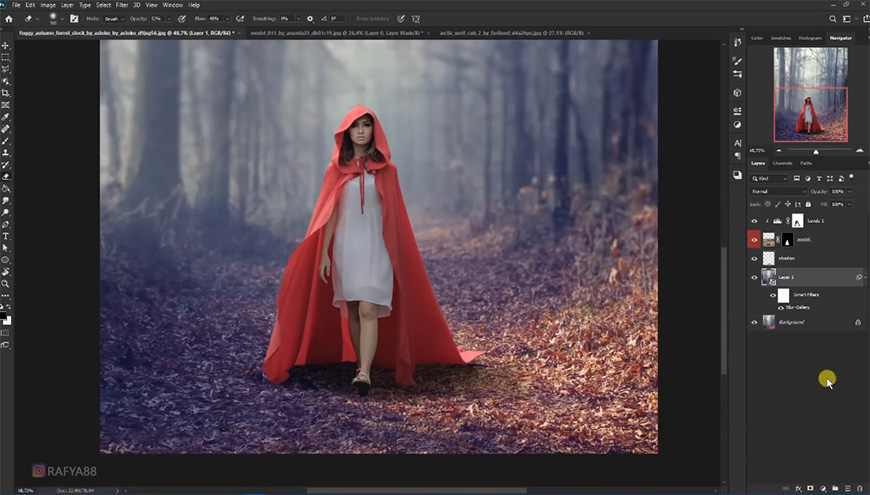
Task: Toggle lock all layer padlock icon
Action: 808,204
